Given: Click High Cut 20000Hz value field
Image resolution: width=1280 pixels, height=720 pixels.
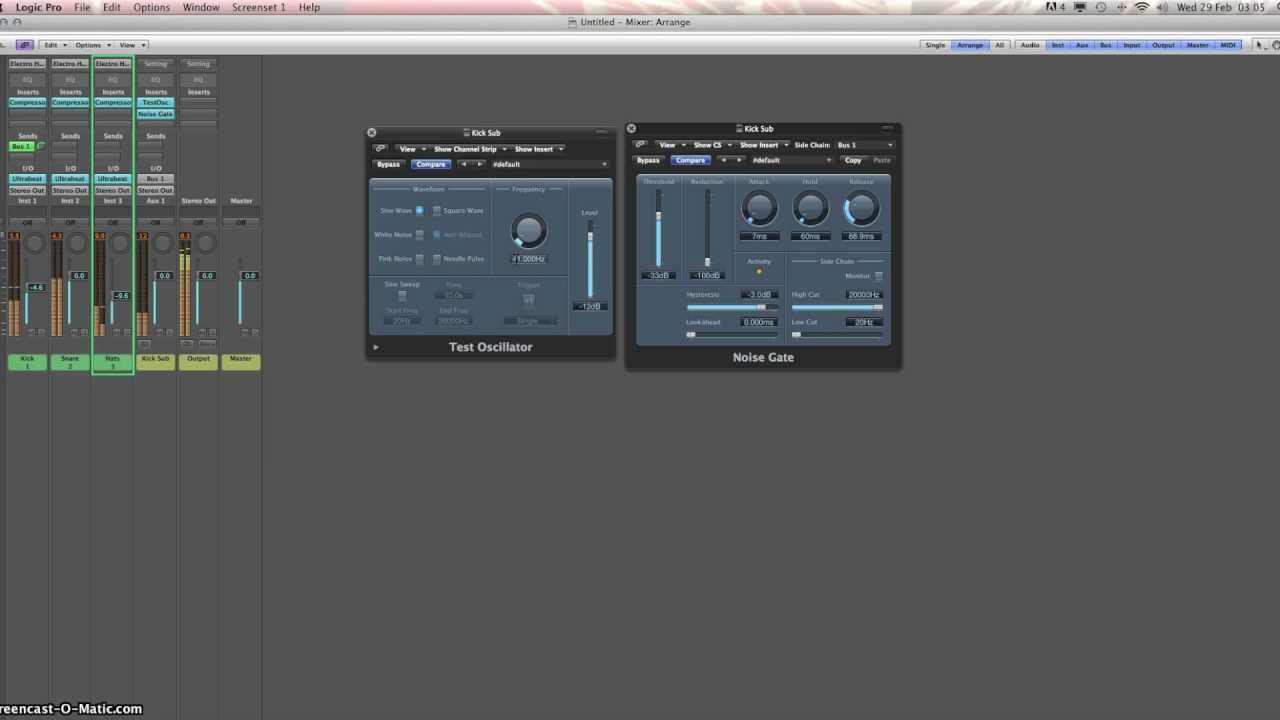Looking at the screenshot, I should click(x=864, y=295).
